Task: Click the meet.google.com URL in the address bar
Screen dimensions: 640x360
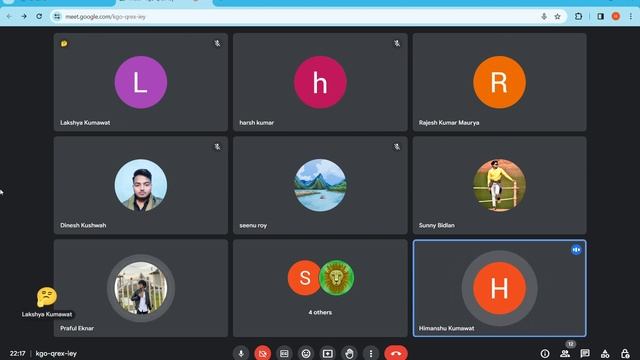Action: tap(105, 17)
